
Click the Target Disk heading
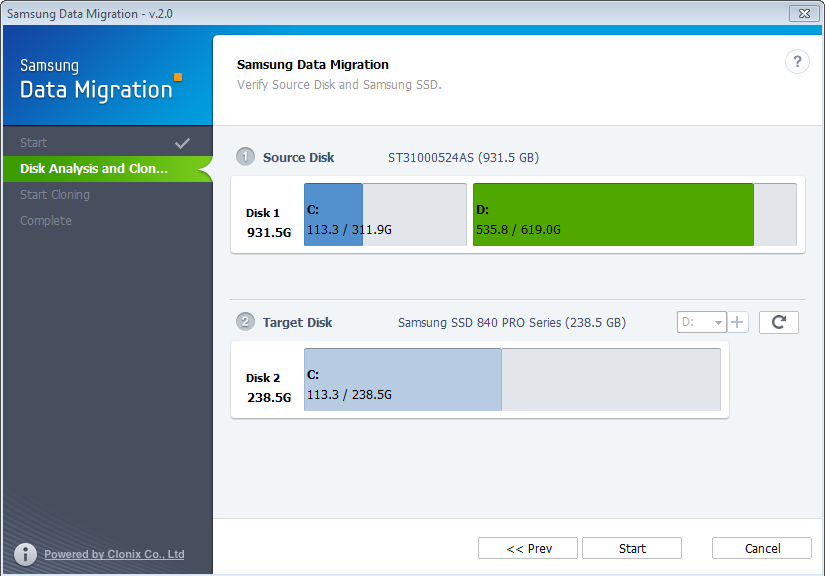[x=297, y=322]
